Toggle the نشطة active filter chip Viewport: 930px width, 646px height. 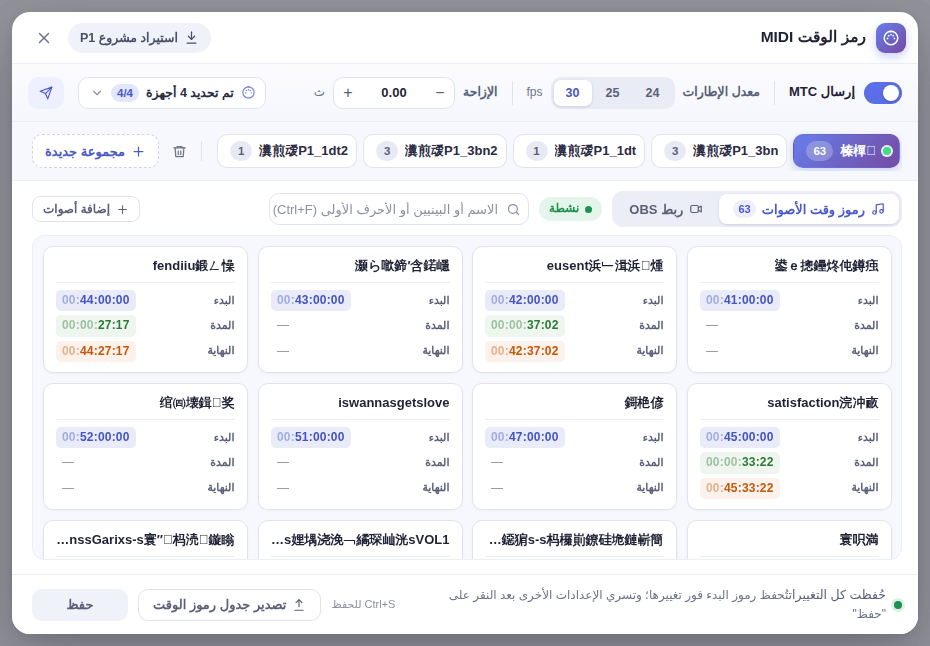(x=570, y=209)
